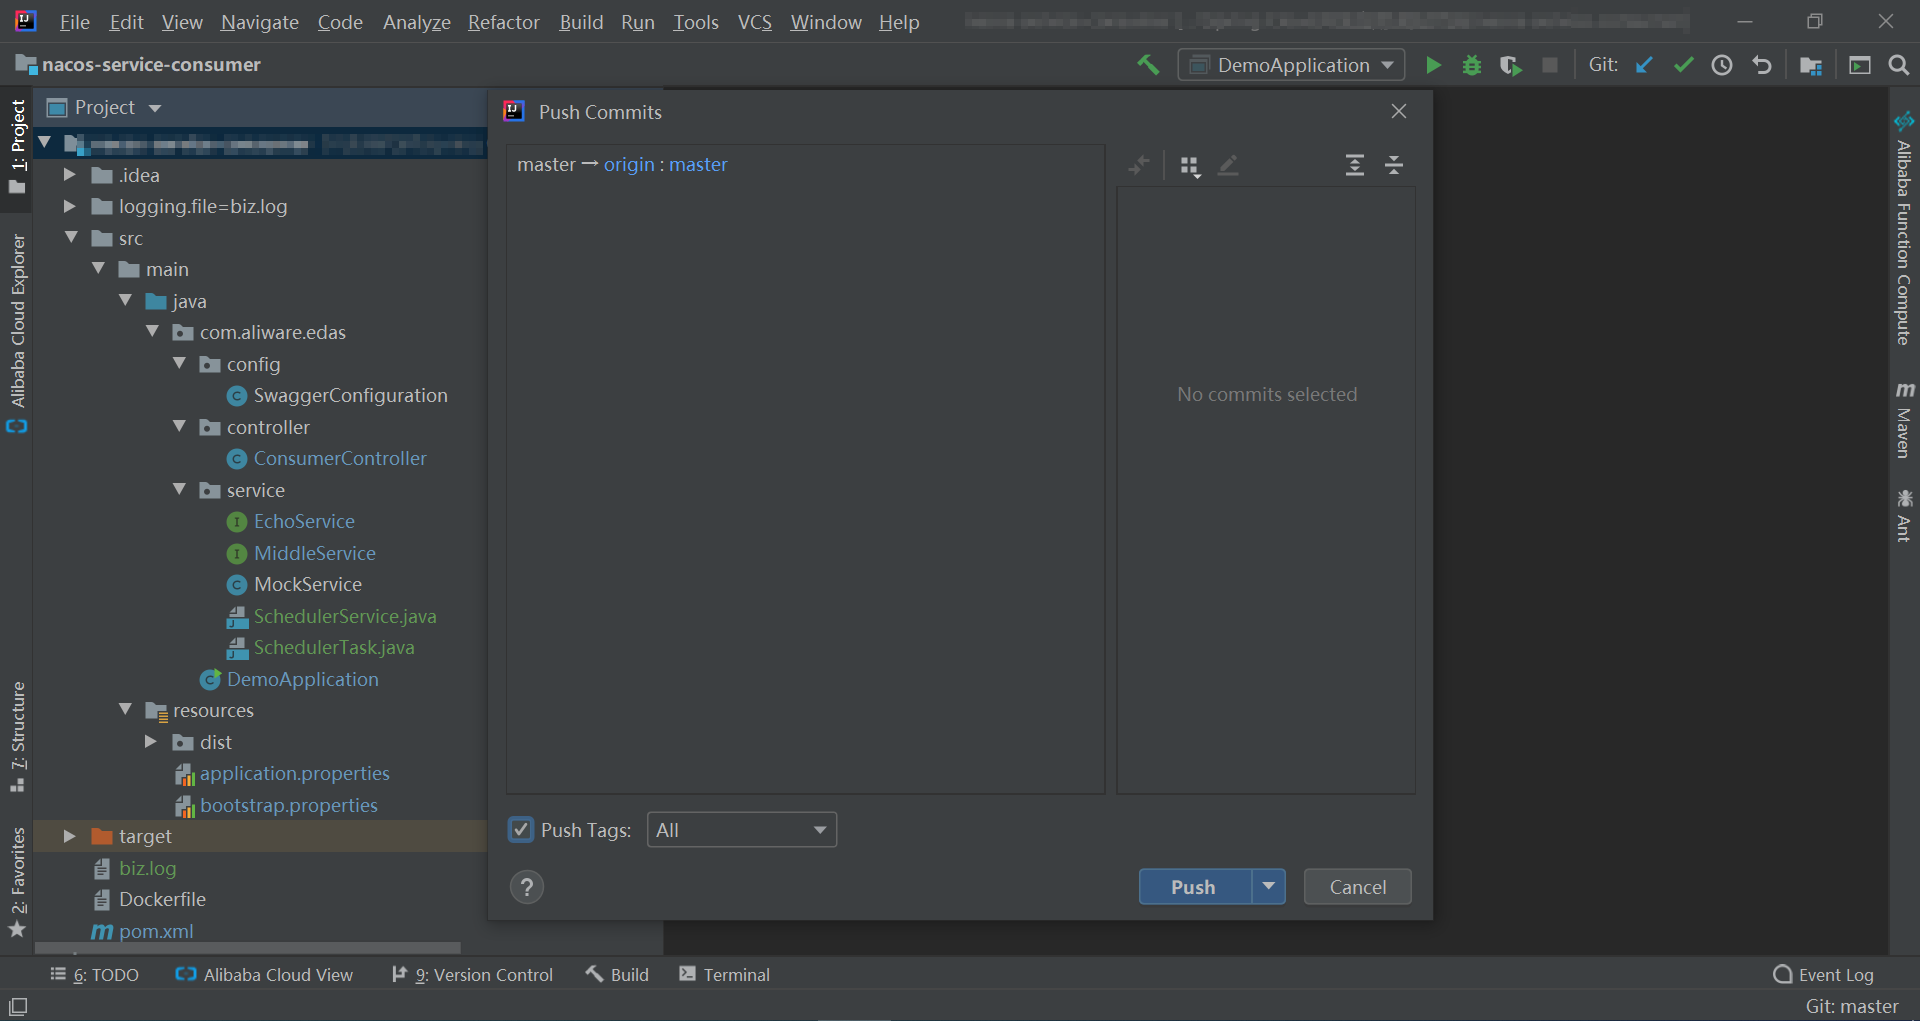Click the green Run button in toolbar

[1433, 65]
